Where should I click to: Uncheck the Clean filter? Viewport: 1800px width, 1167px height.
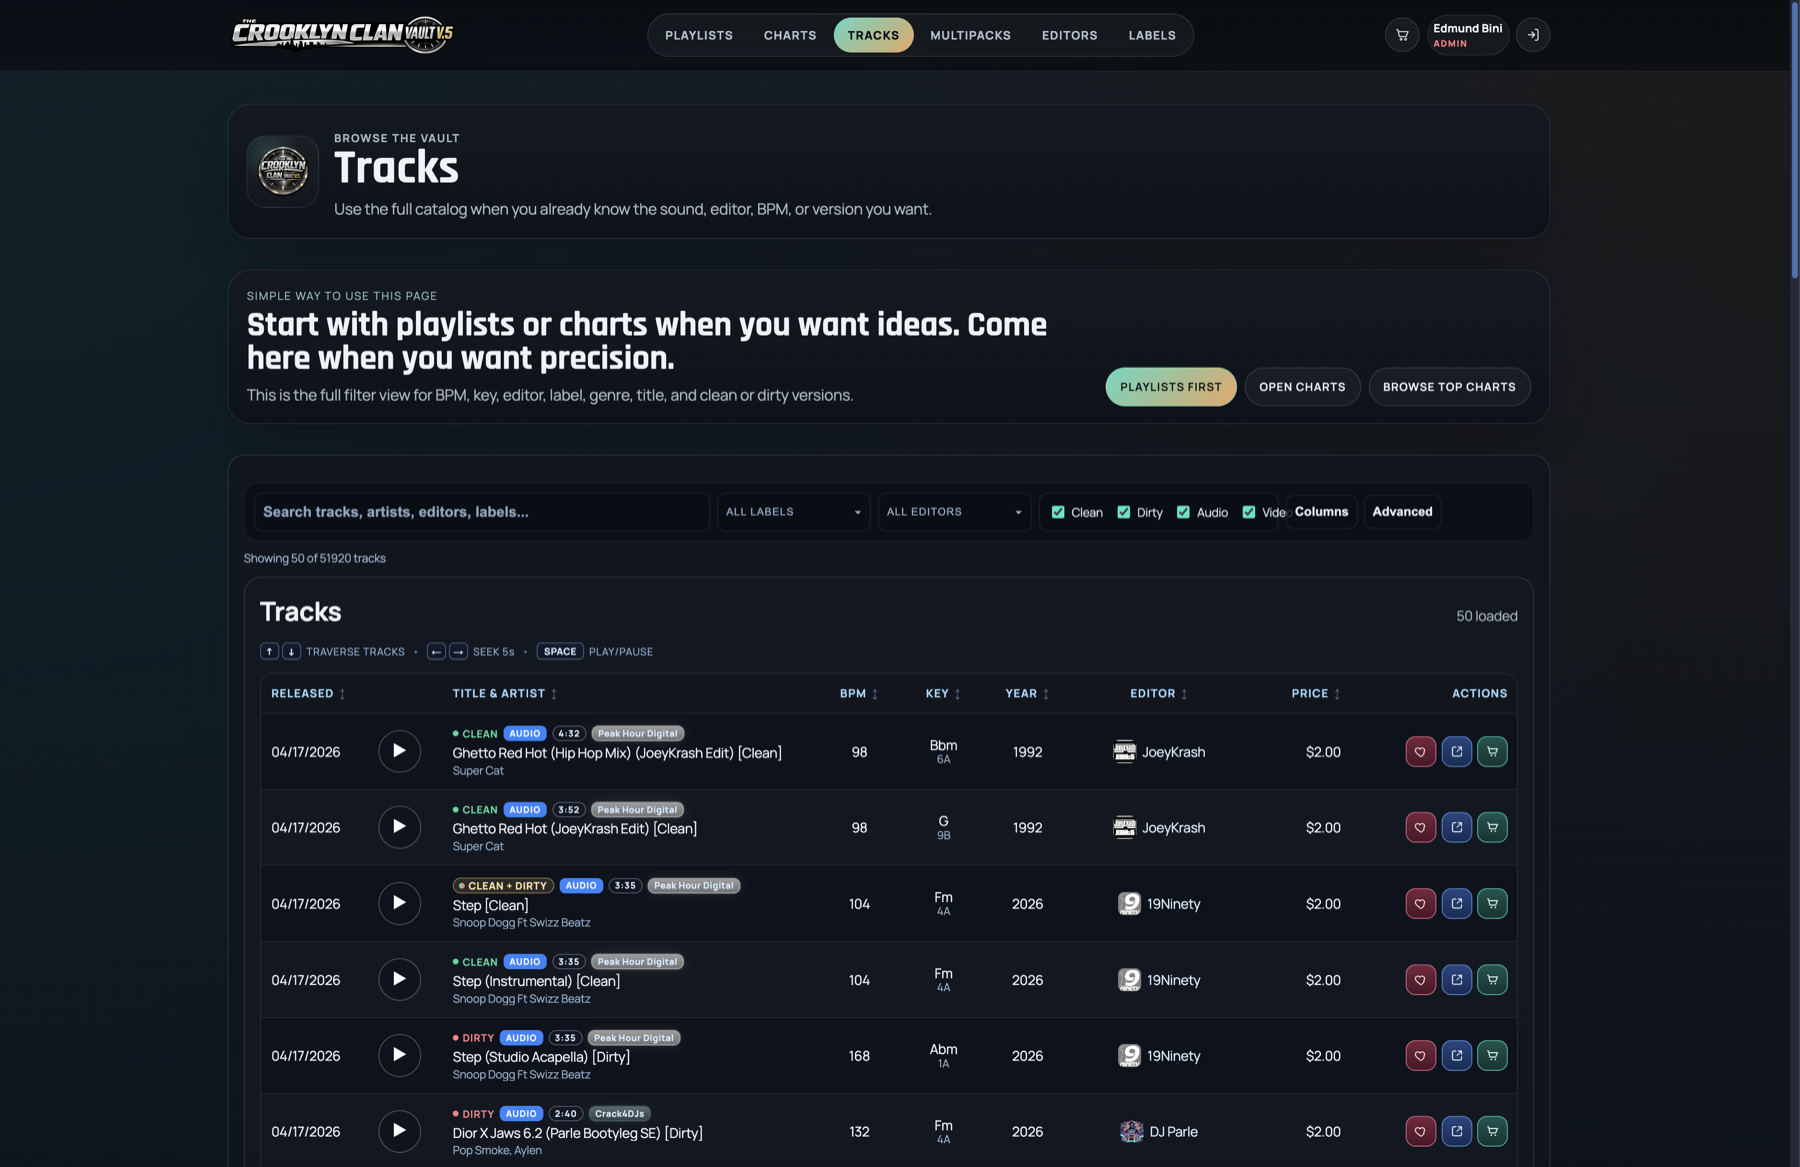(x=1057, y=511)
